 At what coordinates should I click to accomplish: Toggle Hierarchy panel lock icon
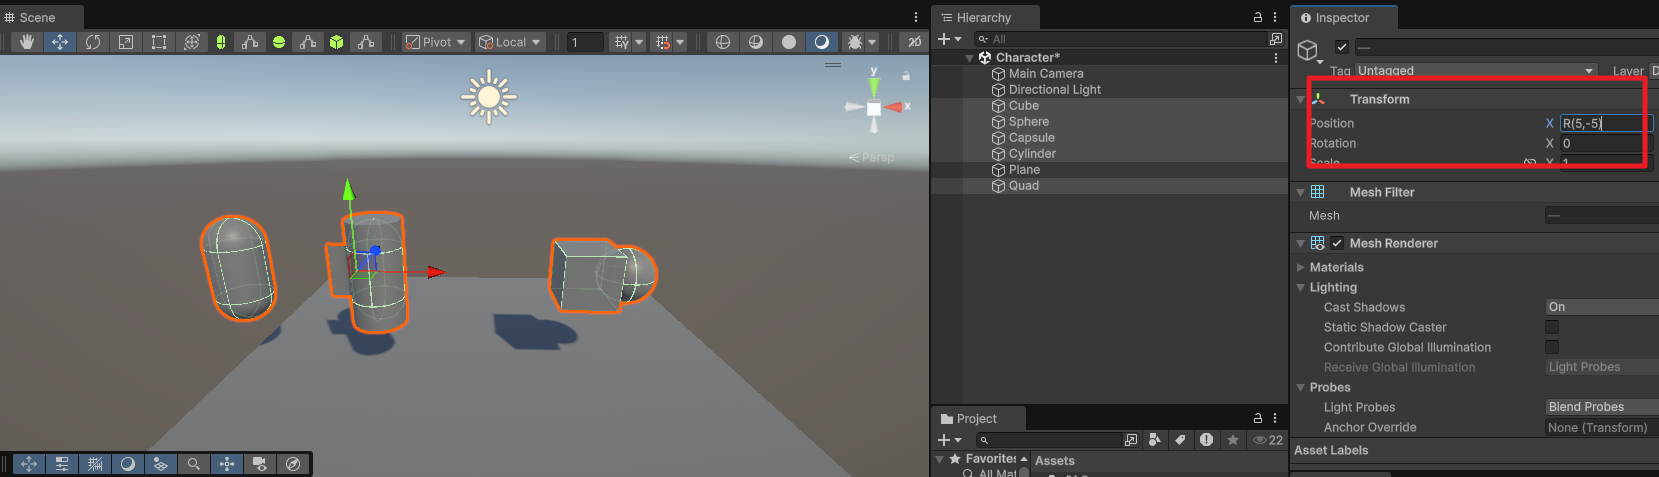click(x=1258, y=17)
